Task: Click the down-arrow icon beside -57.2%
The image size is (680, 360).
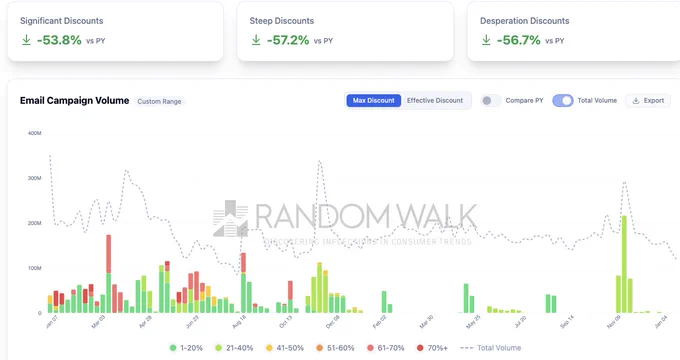Action: (256, 40)
